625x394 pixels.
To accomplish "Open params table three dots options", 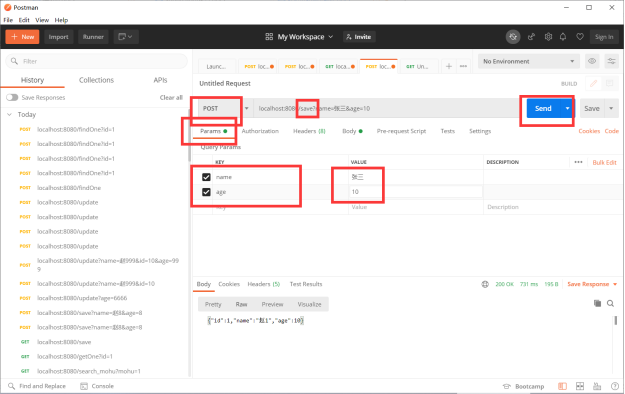I will tap(578, 162).
